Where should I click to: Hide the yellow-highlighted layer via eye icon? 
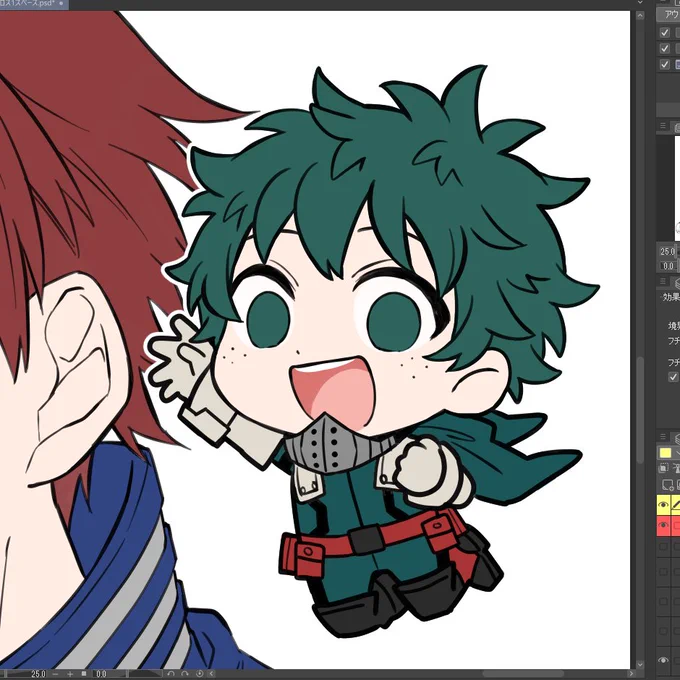tap(664, 504)
